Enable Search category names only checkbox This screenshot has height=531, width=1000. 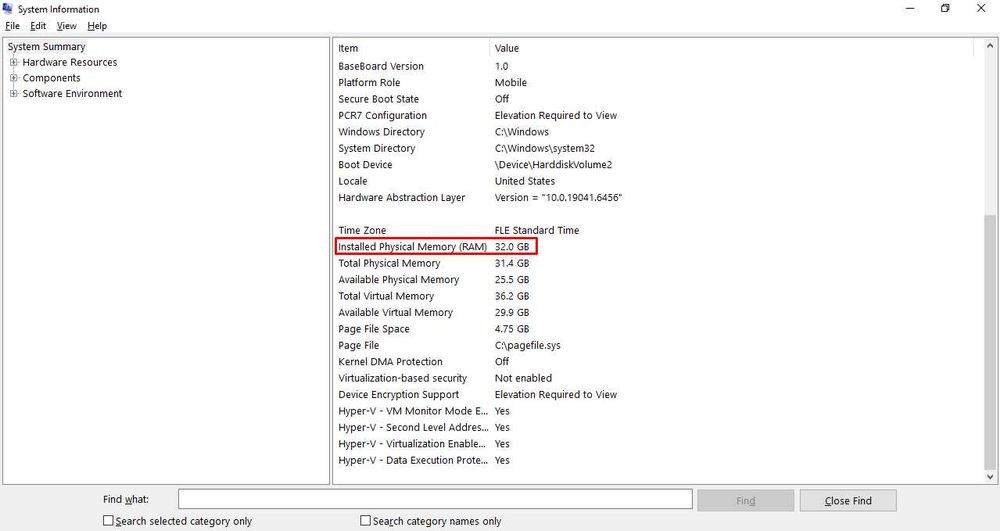pyautogui.click(x=365, y=521)
